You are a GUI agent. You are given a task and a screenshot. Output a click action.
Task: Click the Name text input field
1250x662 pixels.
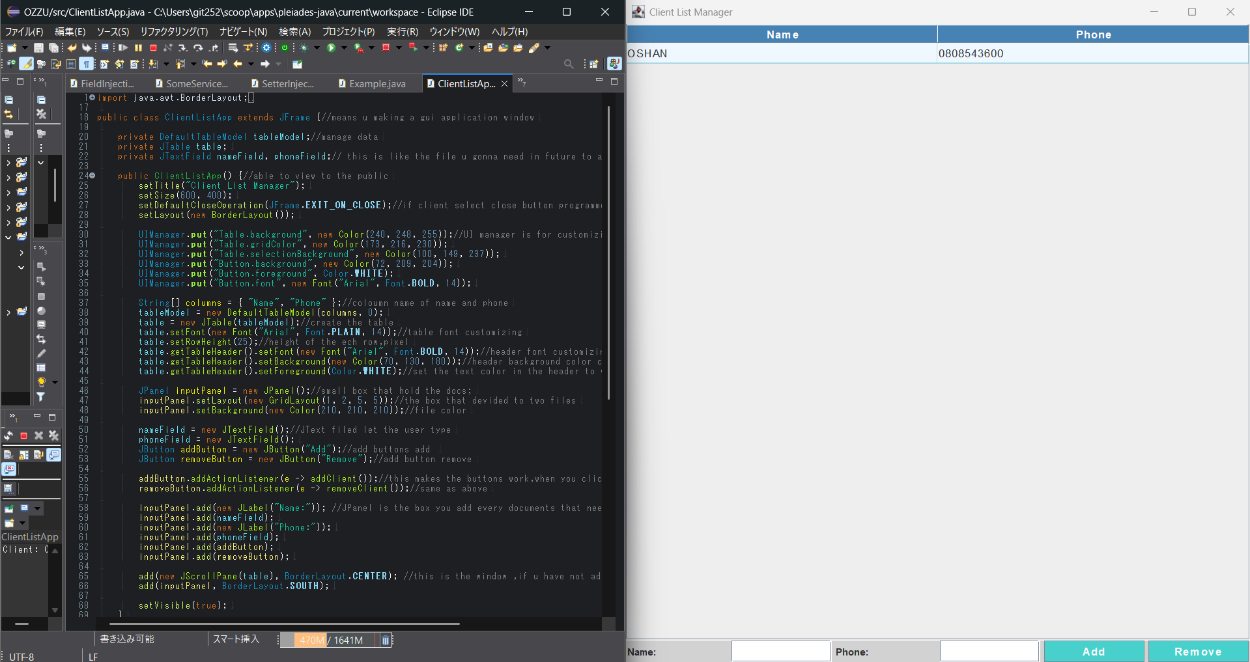click(780, 651)
